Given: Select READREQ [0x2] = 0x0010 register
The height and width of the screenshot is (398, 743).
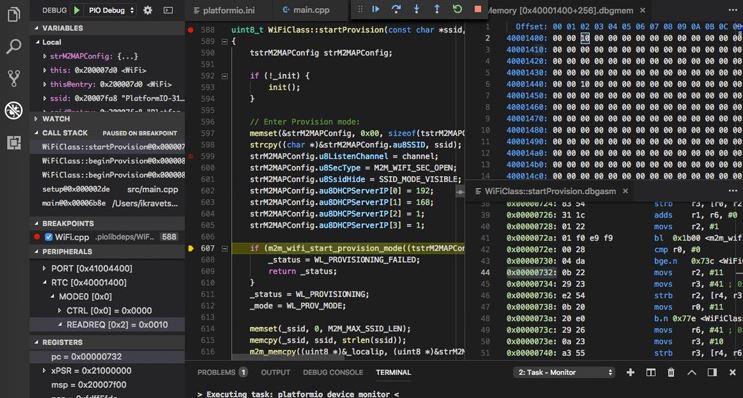Looking at the screenshot, I should 107,325.
